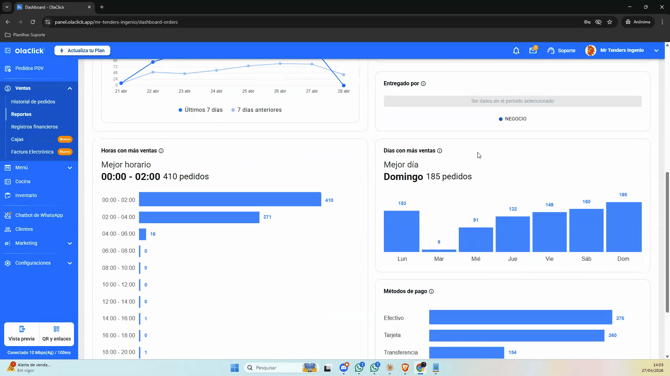
Task: Click the olaclick logo
Action: 29,50
